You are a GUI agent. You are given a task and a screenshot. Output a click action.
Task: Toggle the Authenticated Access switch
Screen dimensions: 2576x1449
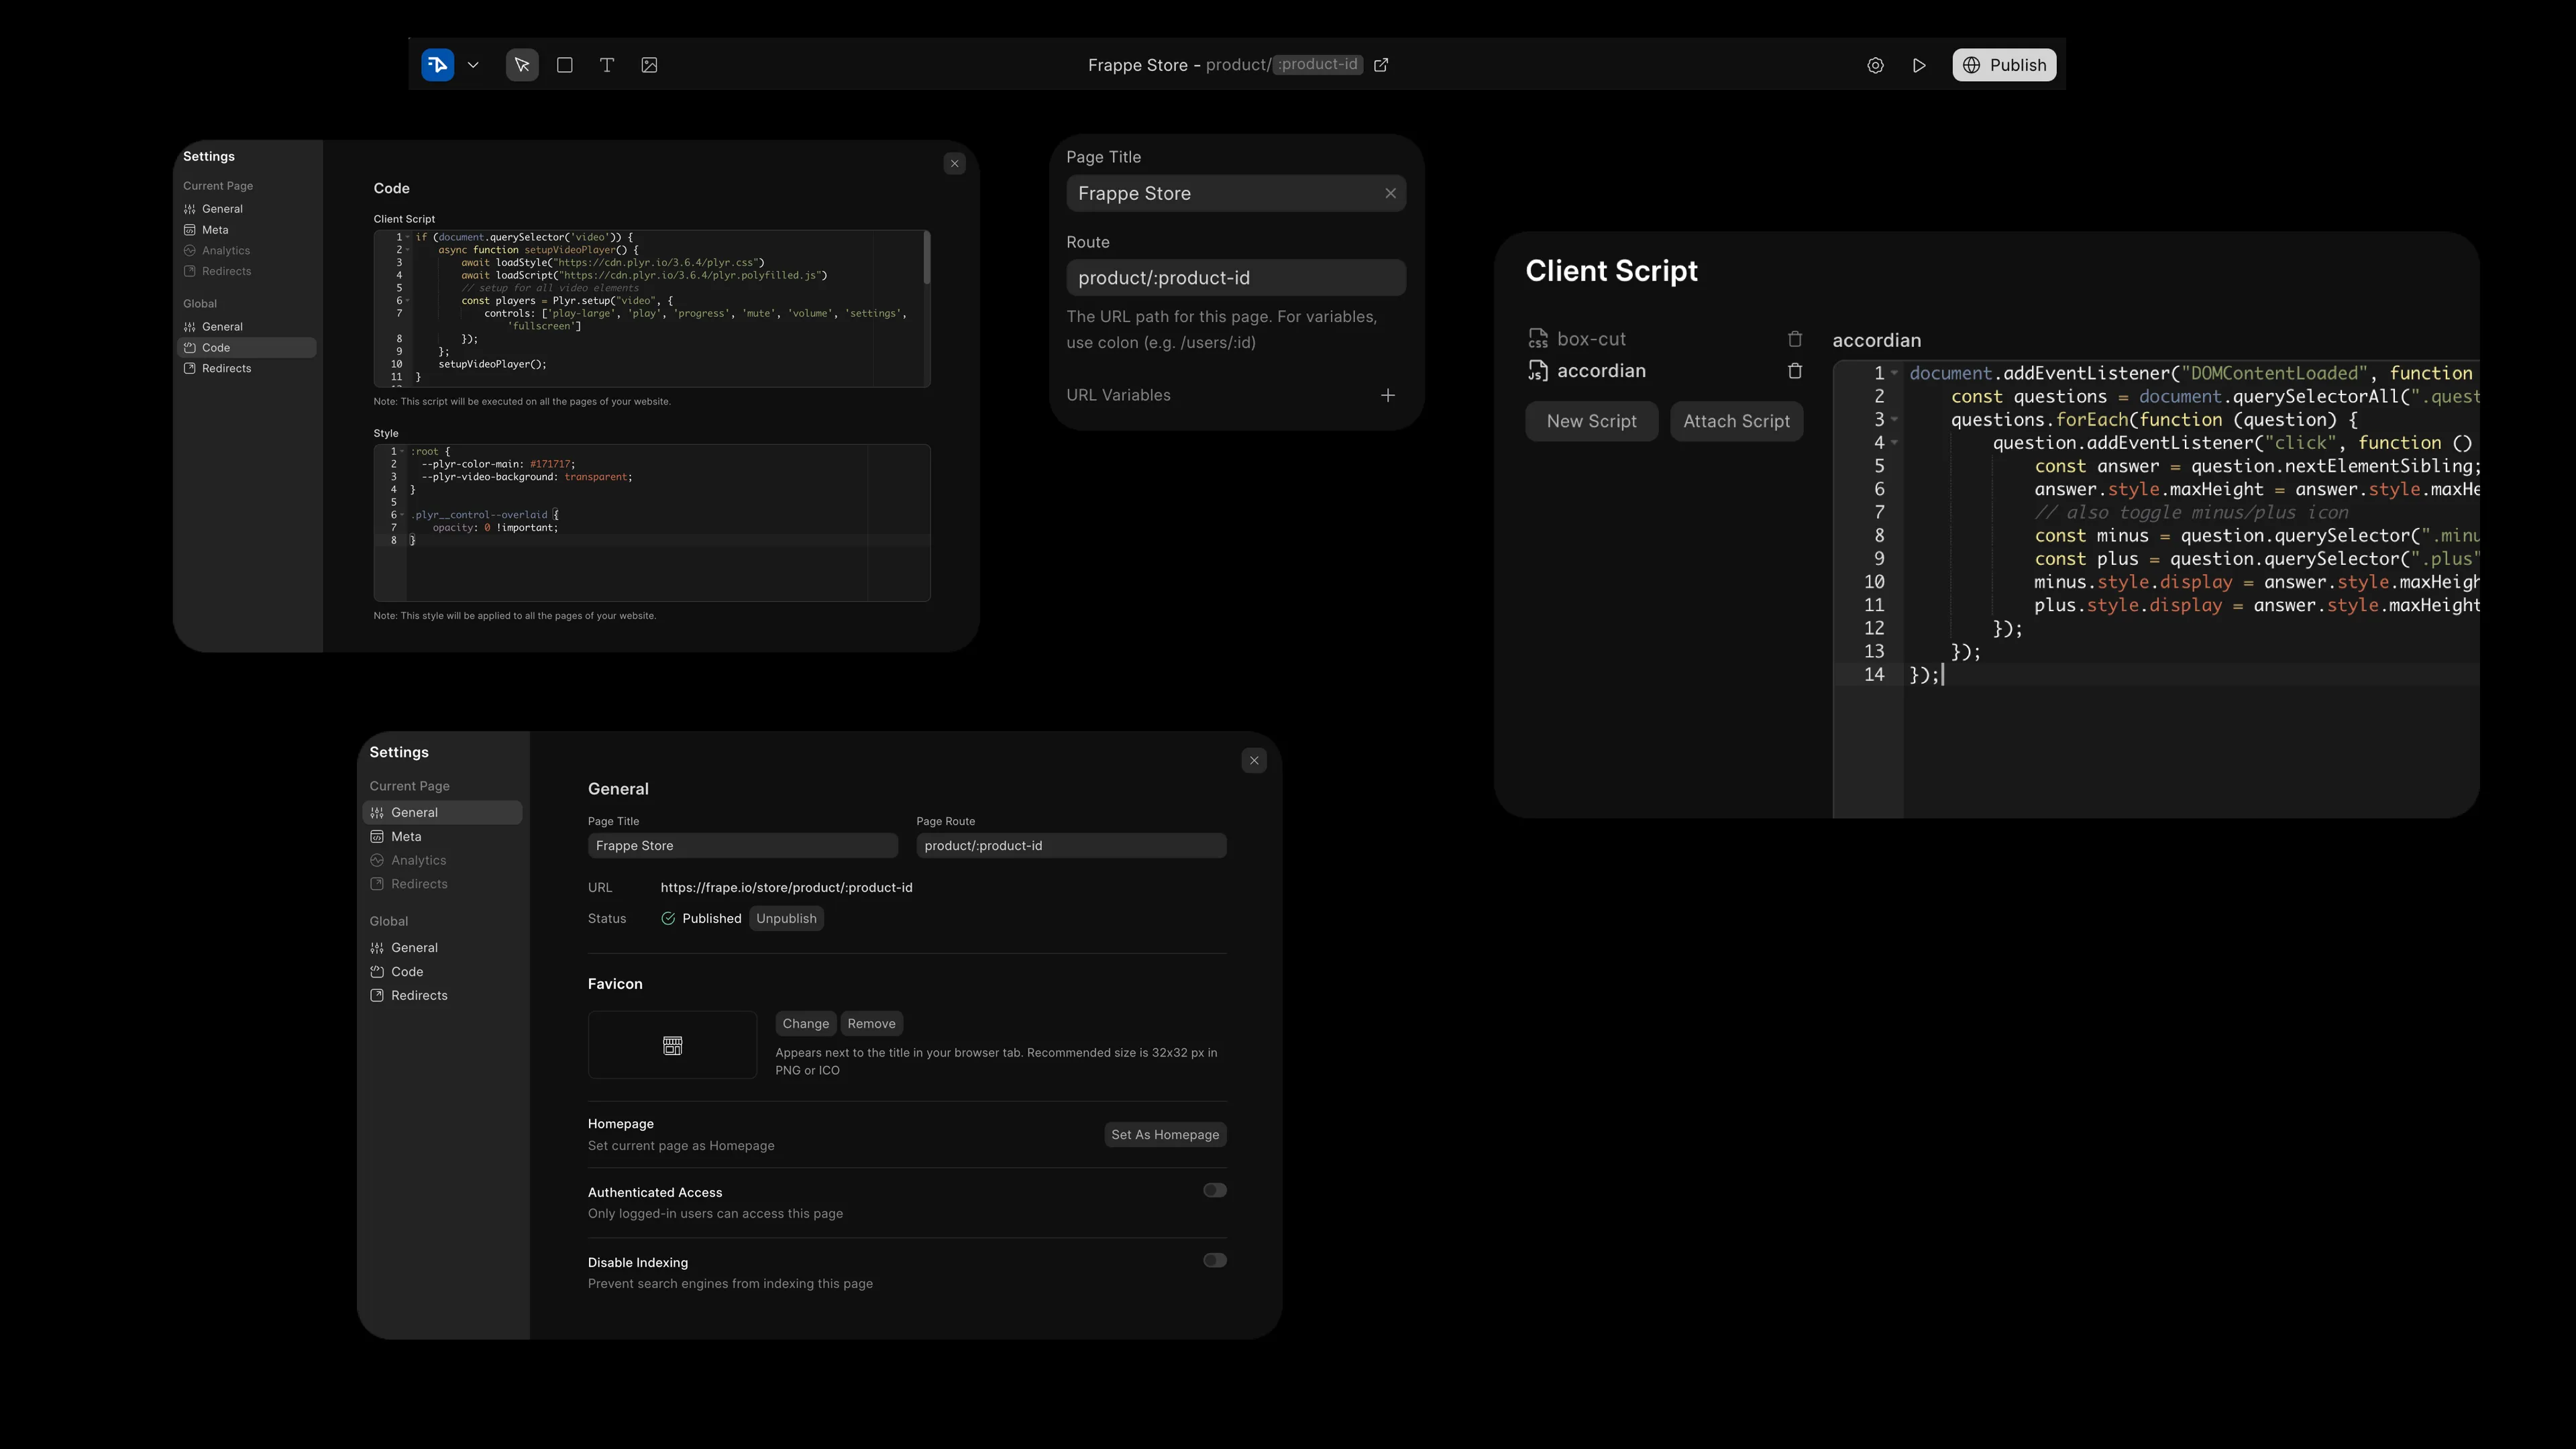pyautogui.click(x=1215, y=1191)
